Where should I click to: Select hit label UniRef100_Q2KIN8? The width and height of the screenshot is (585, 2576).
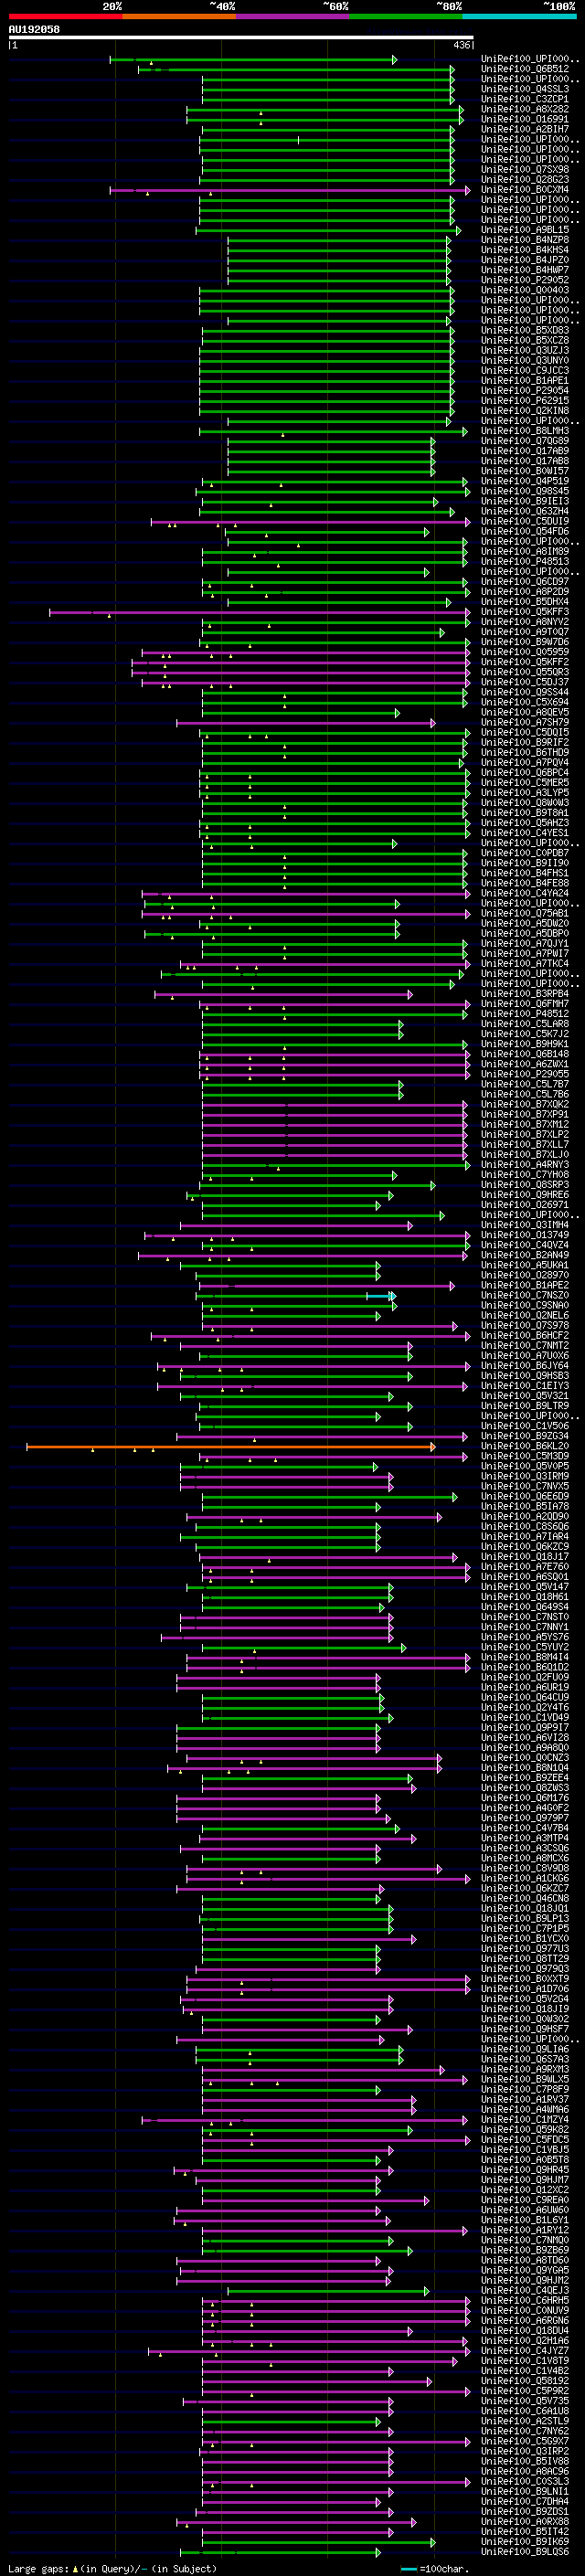pyautogui.click(x=525, y=411)
